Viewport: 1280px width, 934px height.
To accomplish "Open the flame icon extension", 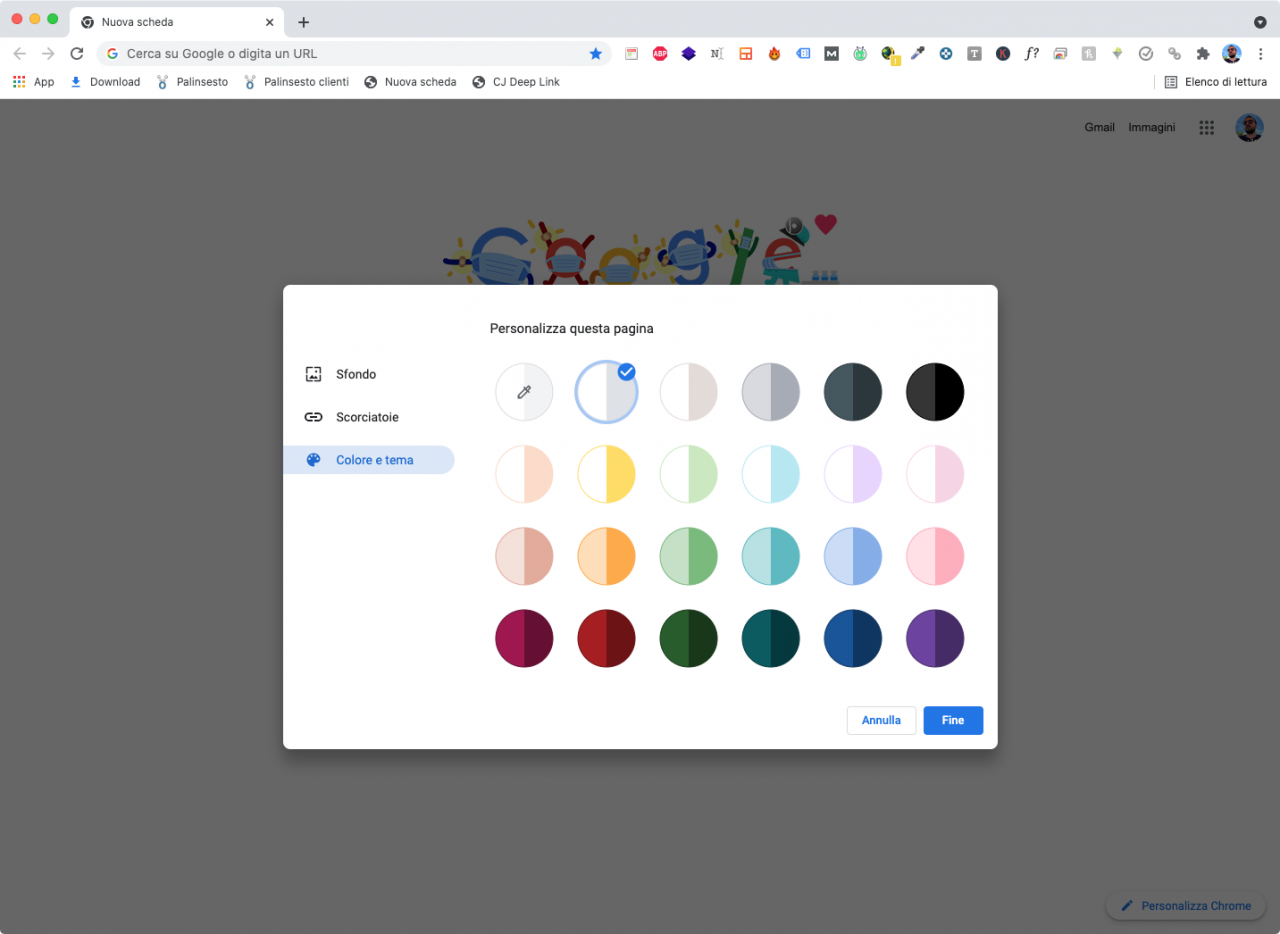I will point(774,54).
